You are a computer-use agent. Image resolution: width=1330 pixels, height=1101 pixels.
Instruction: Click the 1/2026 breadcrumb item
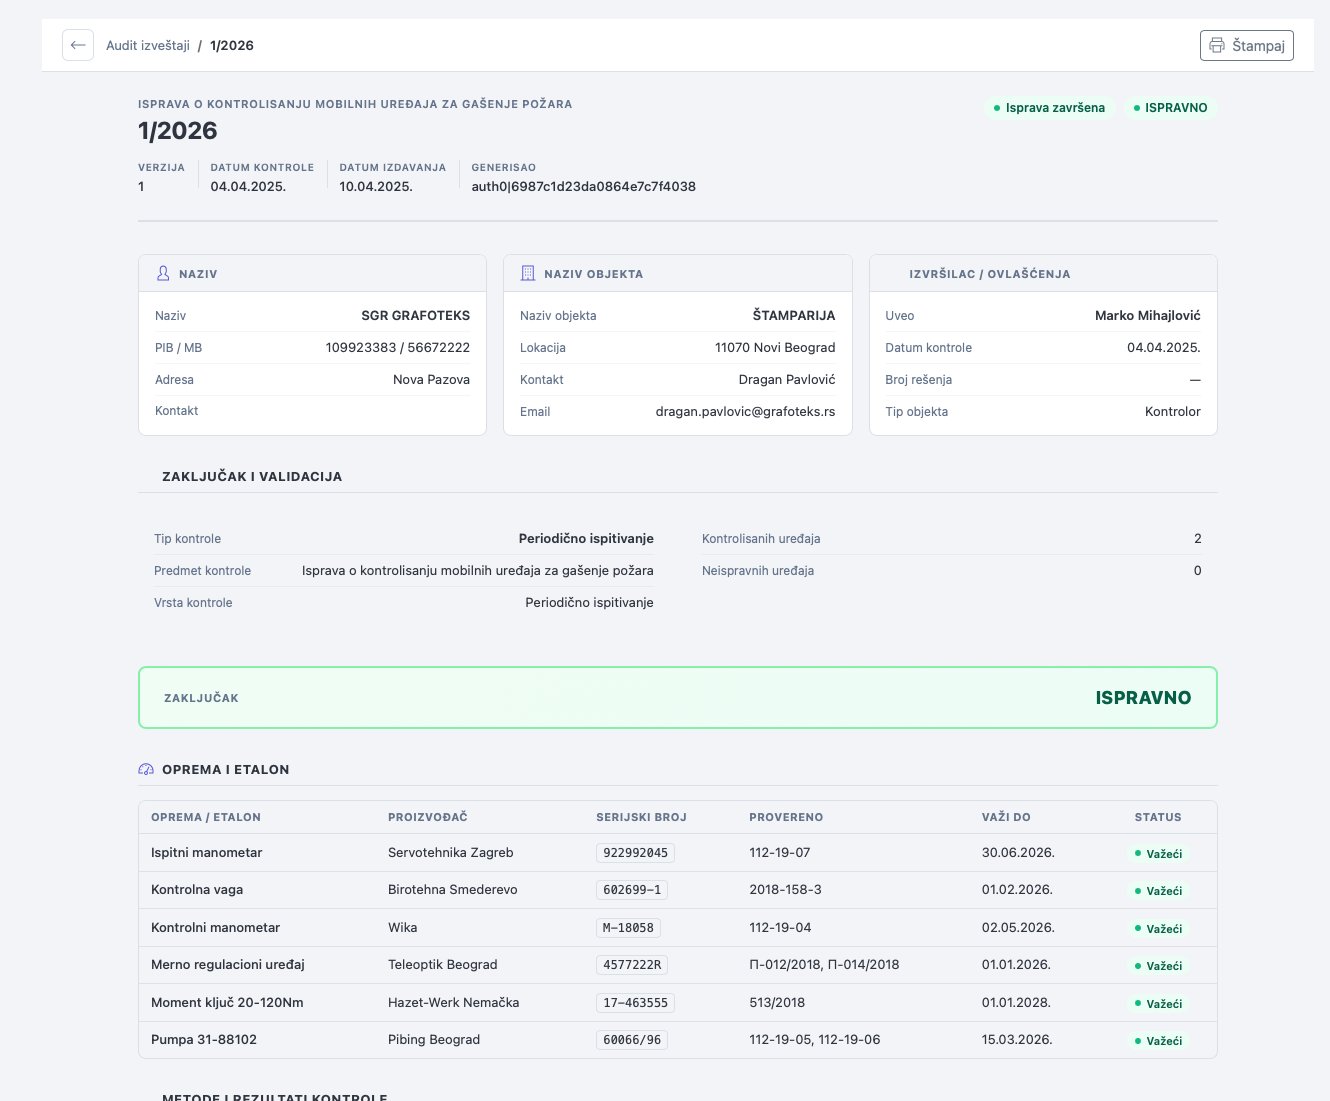(x=232, y=45)
